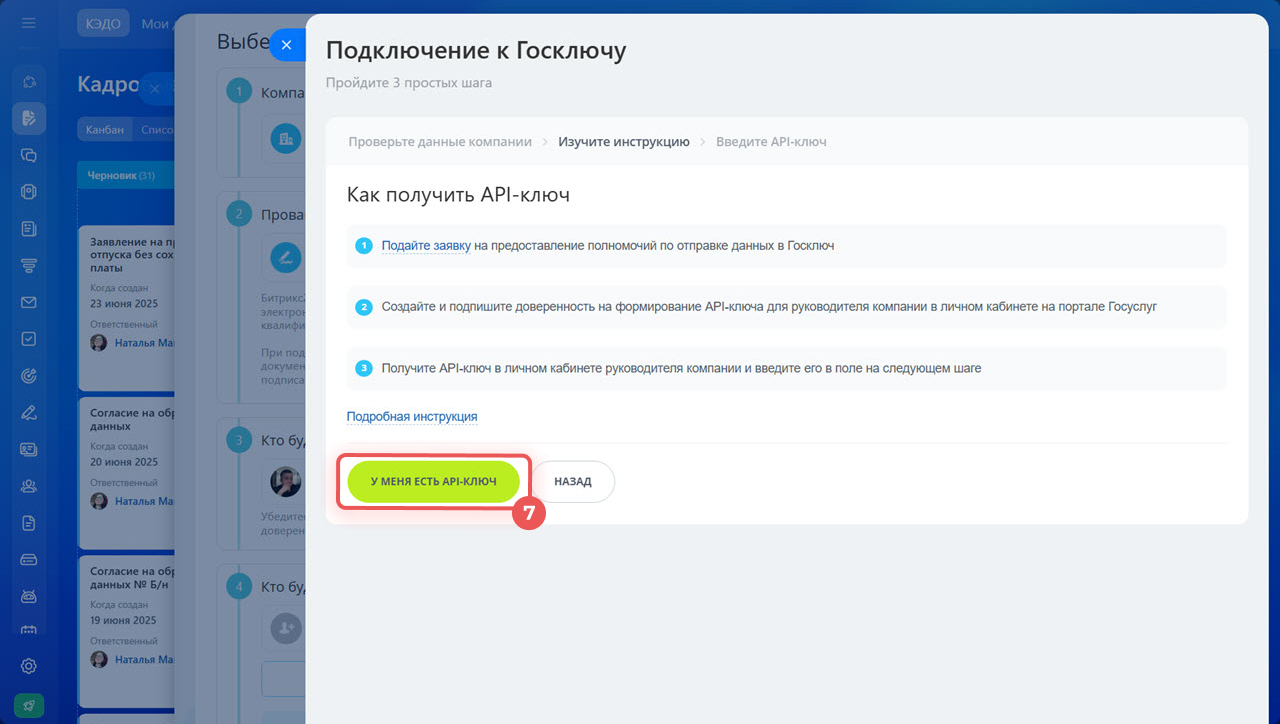Open the funnel icon in sidebar
1280x724 pixels.
pos(29,265)
